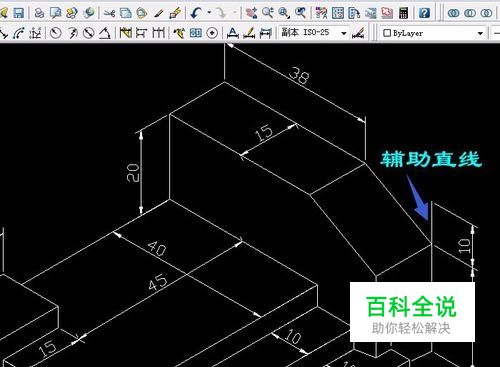
Task: Open DesignCenter icon
Action: pyautogui.click(x=338, y=13)
